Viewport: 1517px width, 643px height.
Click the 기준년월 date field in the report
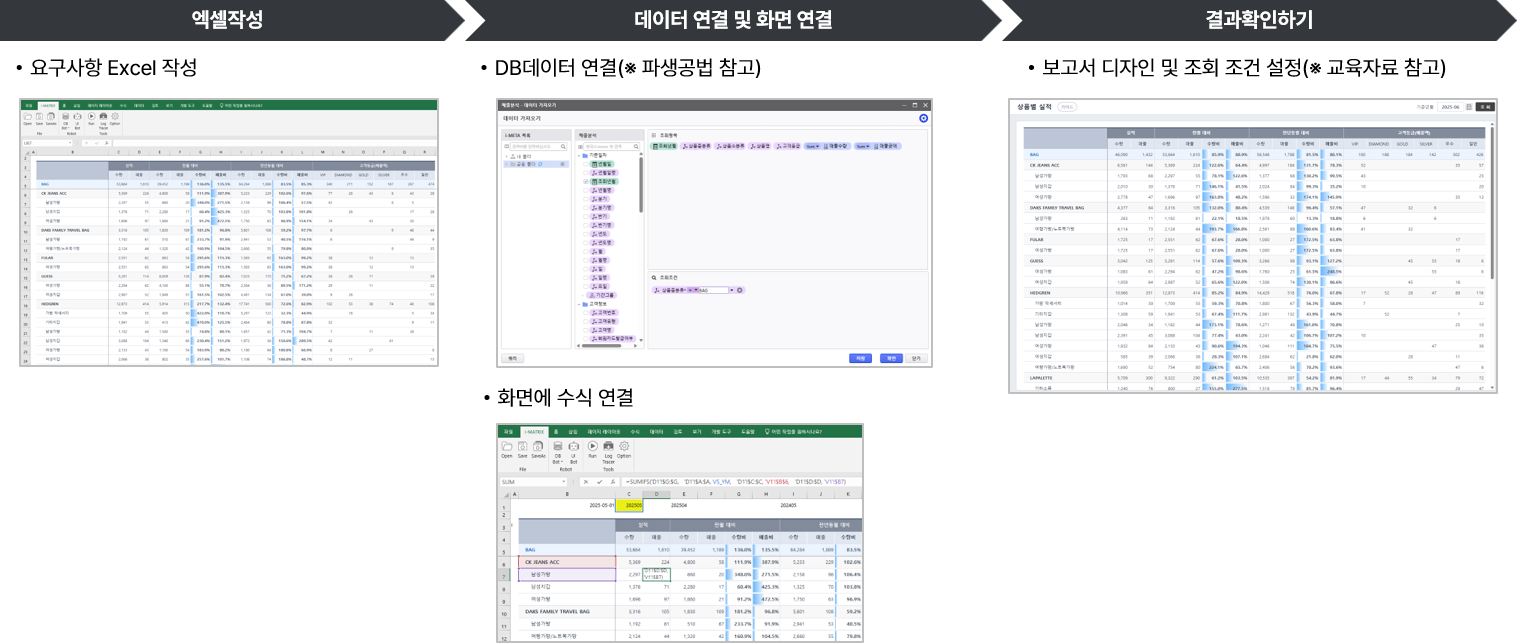click(x=1450, y=106)
